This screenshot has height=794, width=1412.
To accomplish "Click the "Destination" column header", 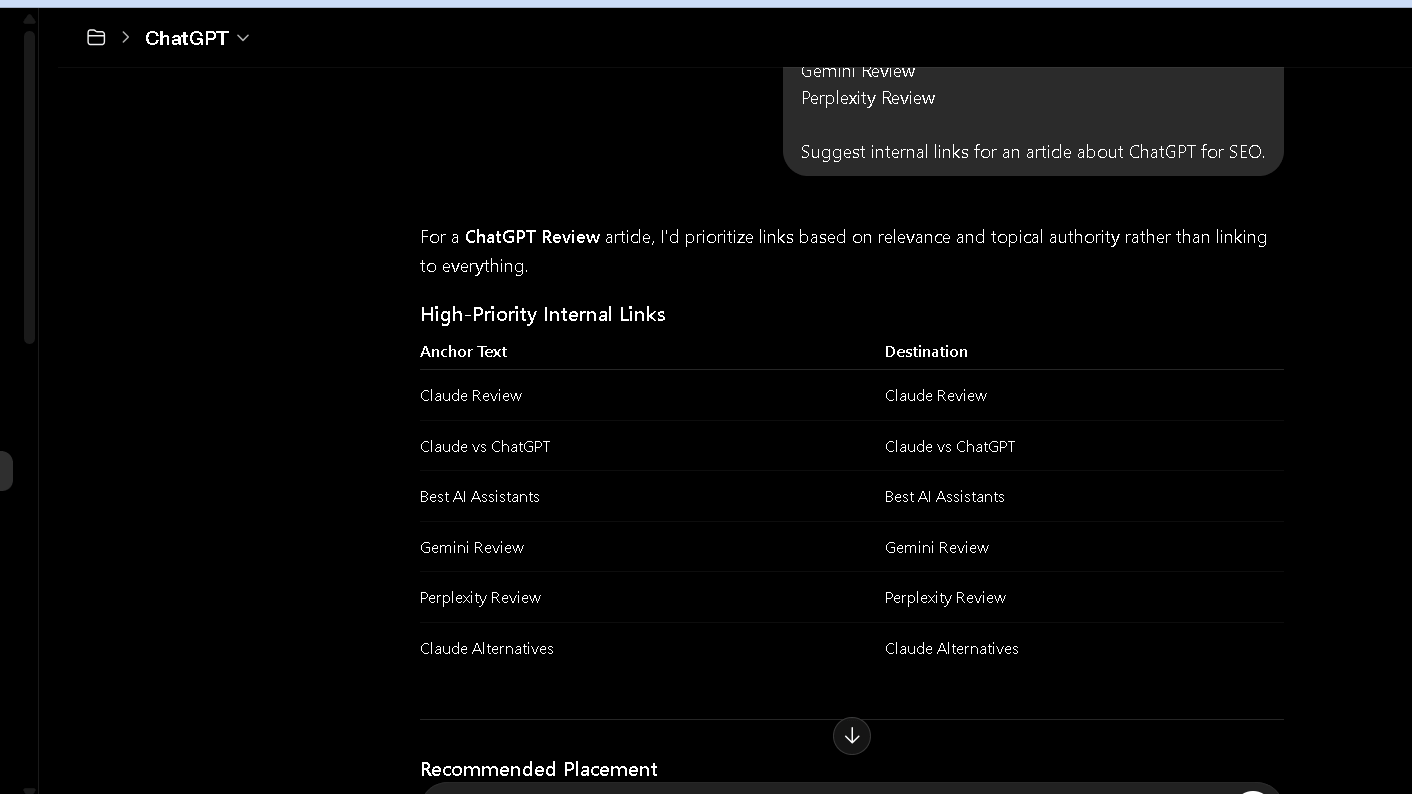I will pyautogui.click(x=926, y=351).
